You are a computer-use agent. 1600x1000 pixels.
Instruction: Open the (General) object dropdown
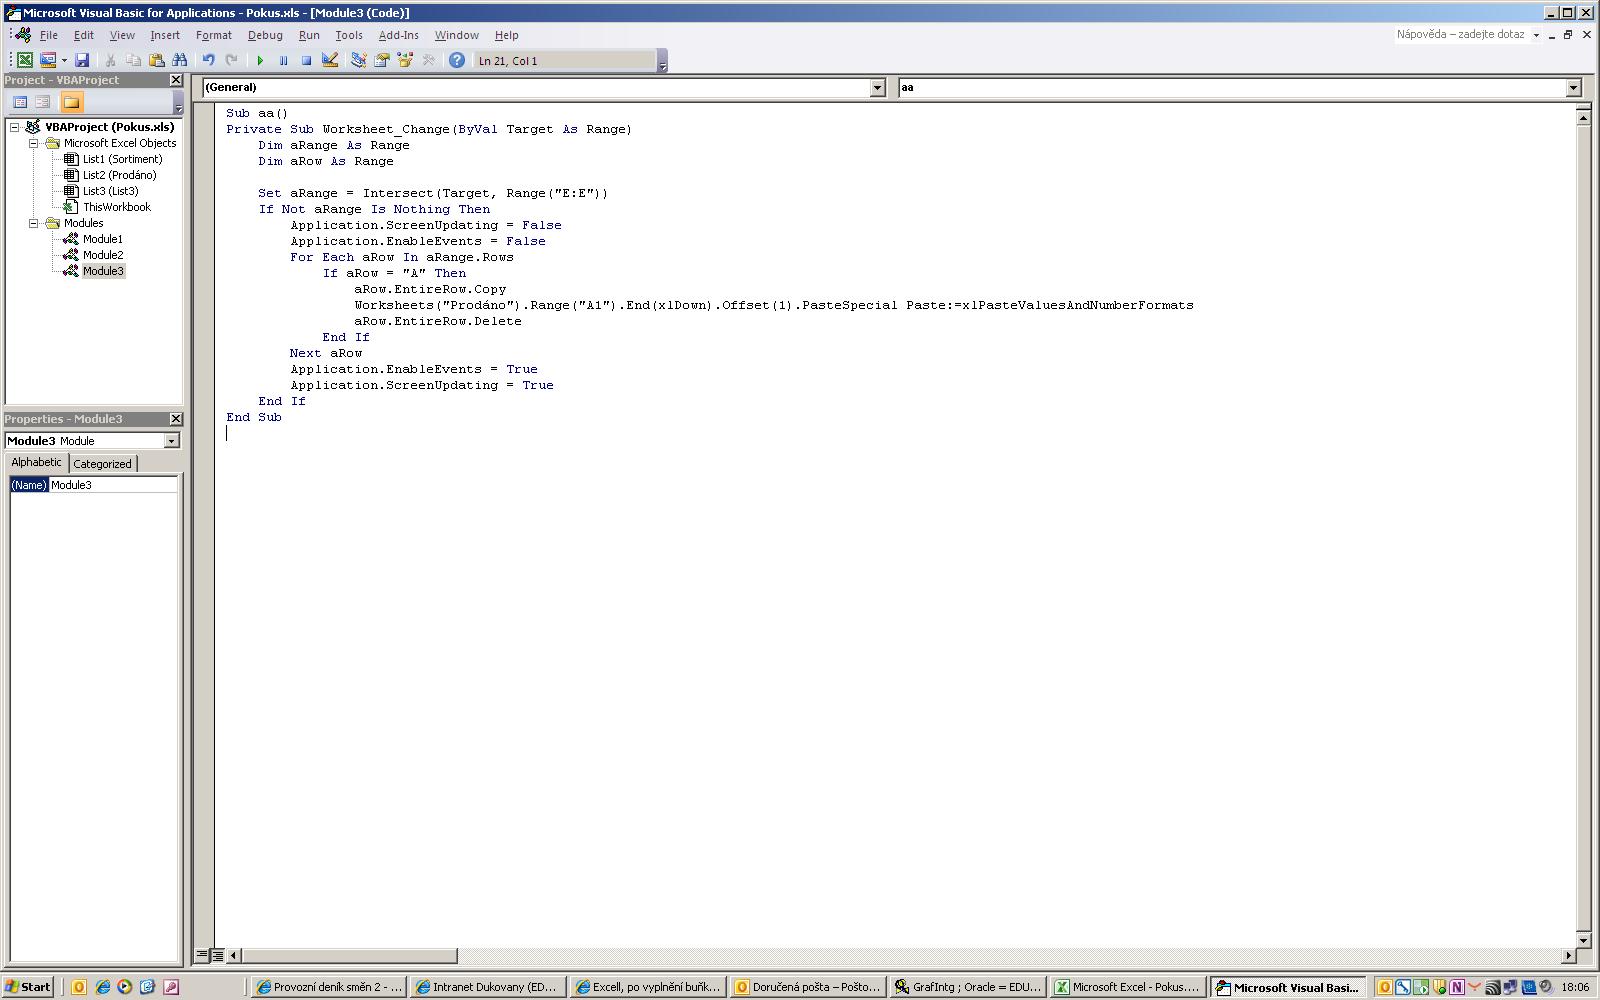pos(877,88)
